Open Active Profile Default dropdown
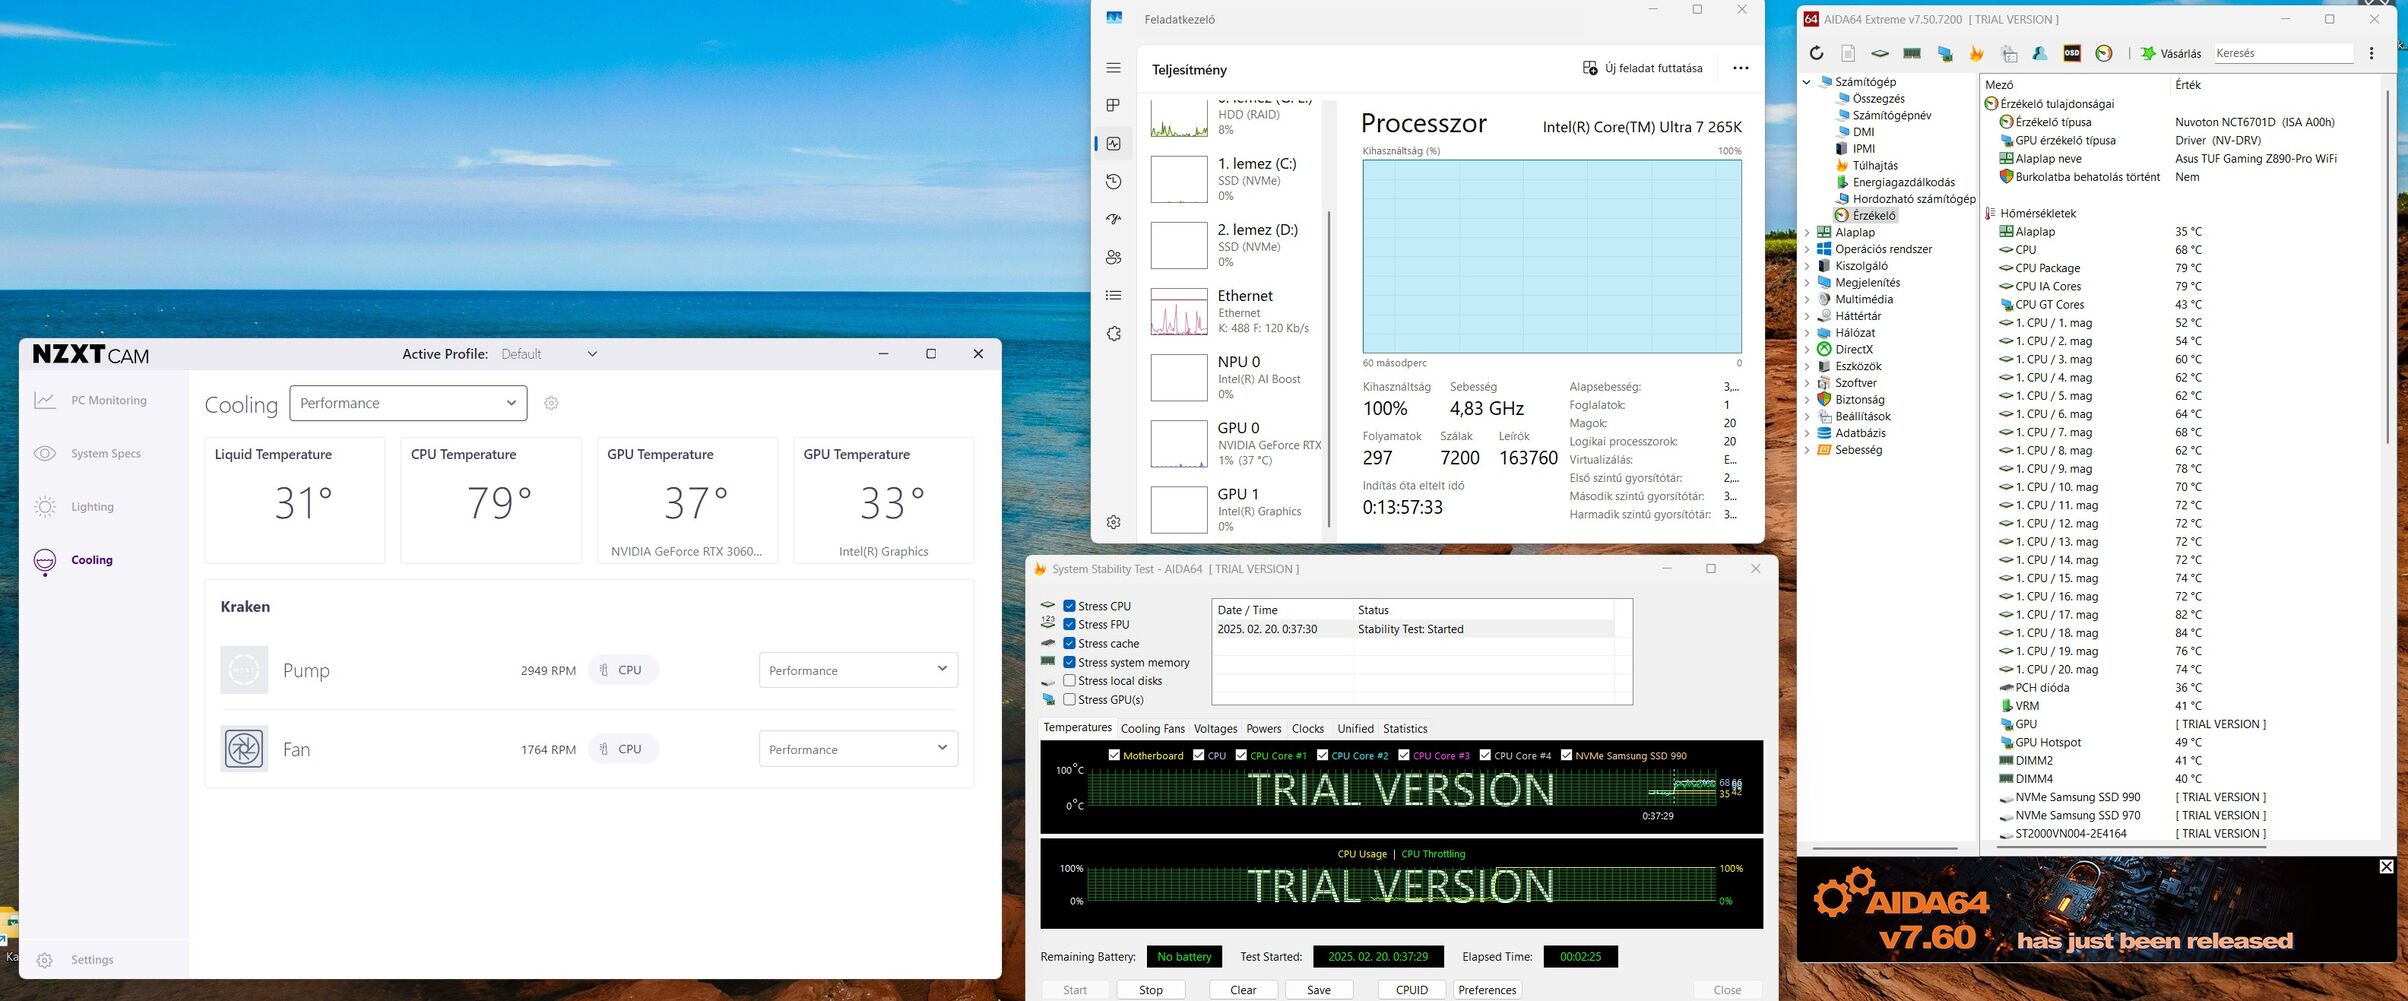This screenshot has height=1001, width=2408. 549,354
